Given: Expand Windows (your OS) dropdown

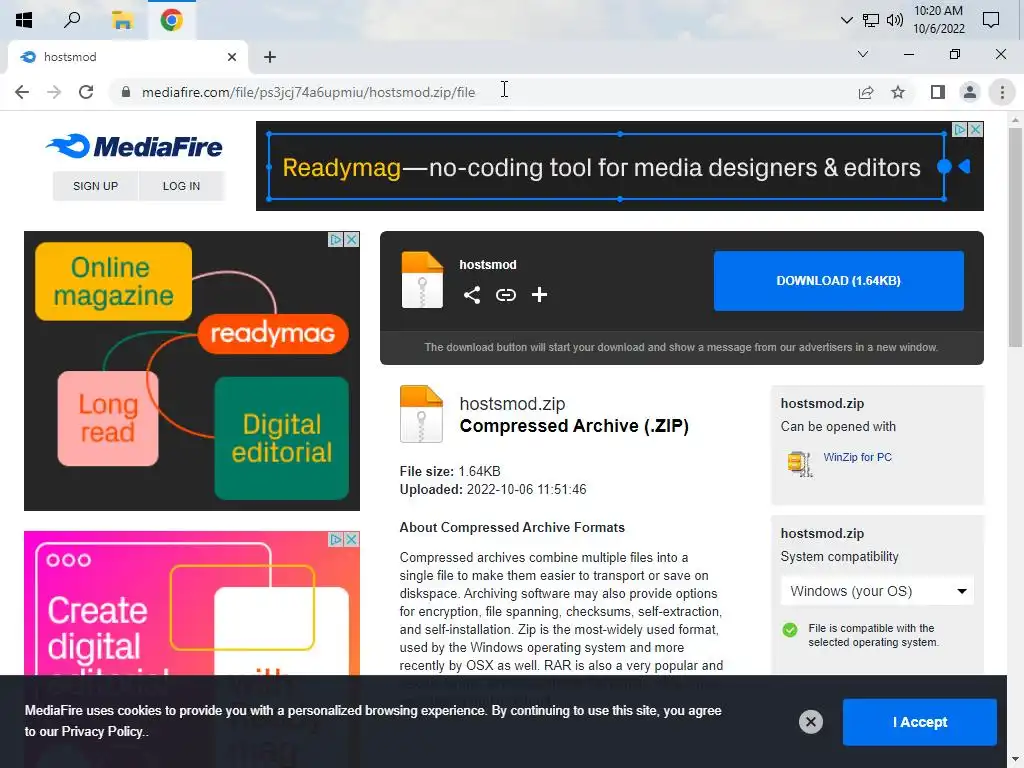Looking at the screenshot, I should (877, 591).
